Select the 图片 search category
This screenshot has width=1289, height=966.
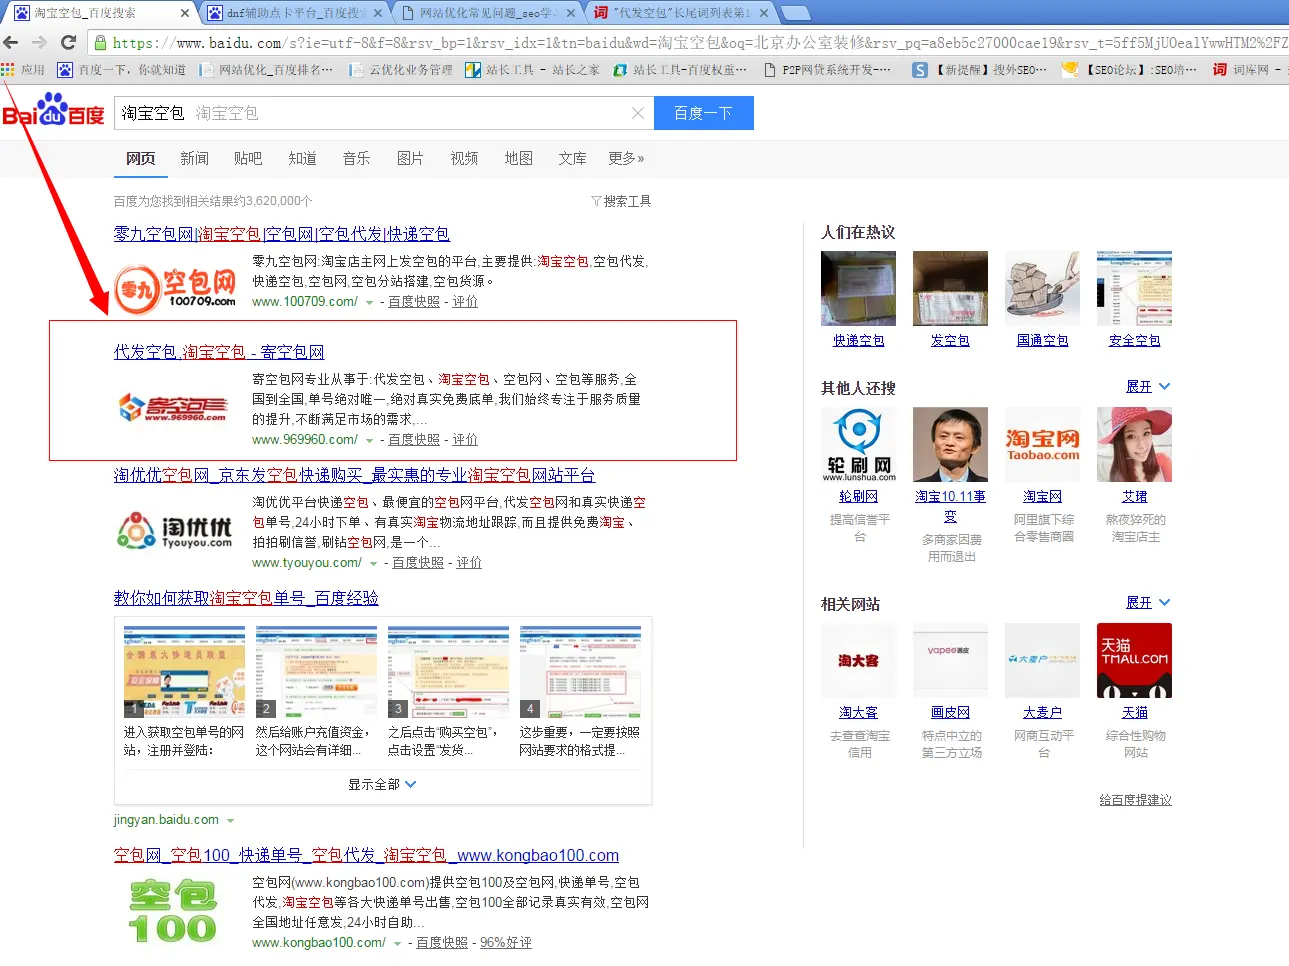[x=410, y=158]
